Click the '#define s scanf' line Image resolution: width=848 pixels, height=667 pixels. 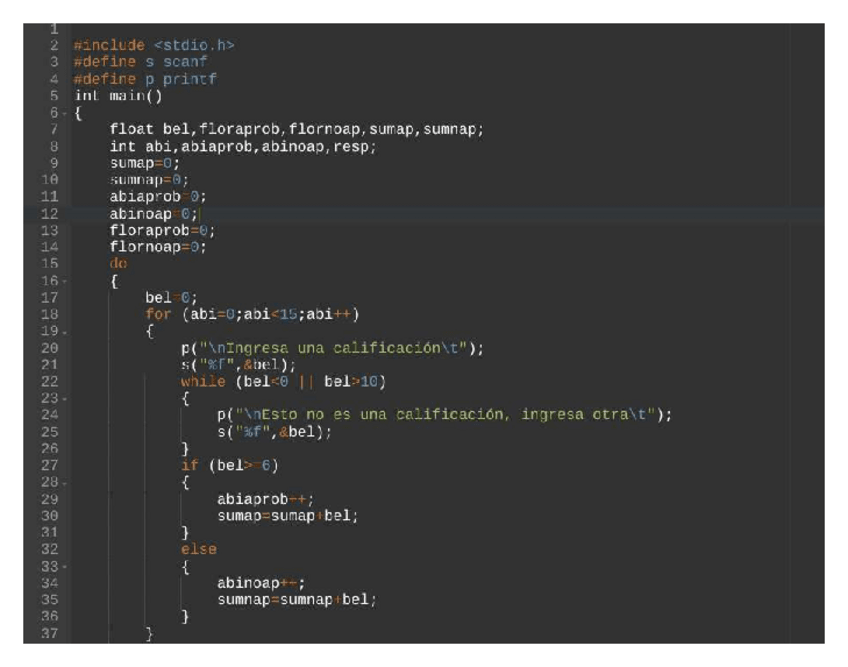click(x=140, y=62)
